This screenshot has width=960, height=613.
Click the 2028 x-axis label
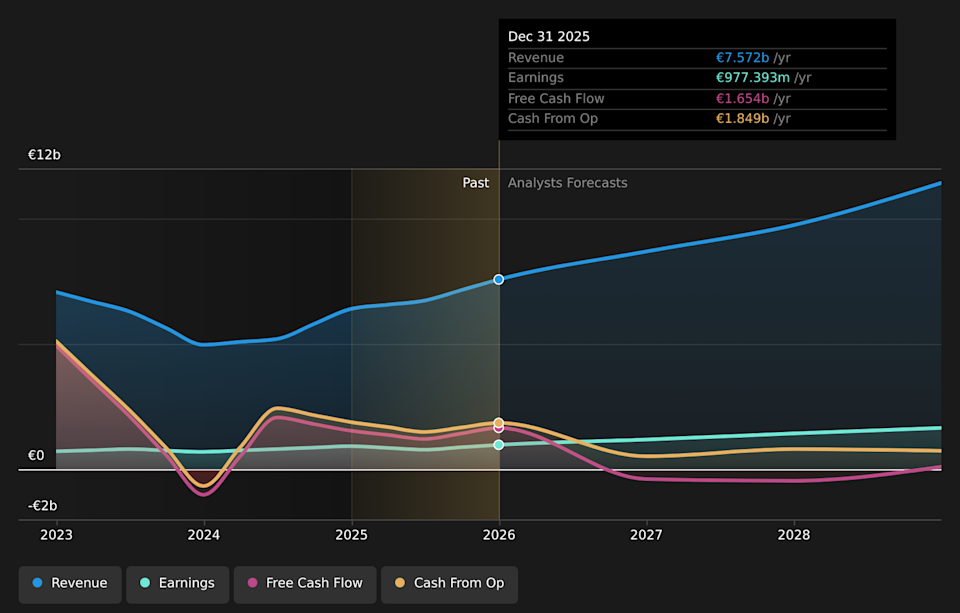tap(794, 535)
